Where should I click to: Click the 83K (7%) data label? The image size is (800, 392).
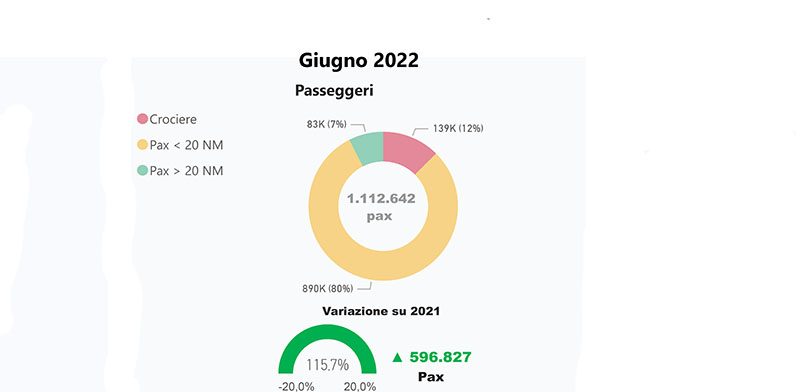327,124
